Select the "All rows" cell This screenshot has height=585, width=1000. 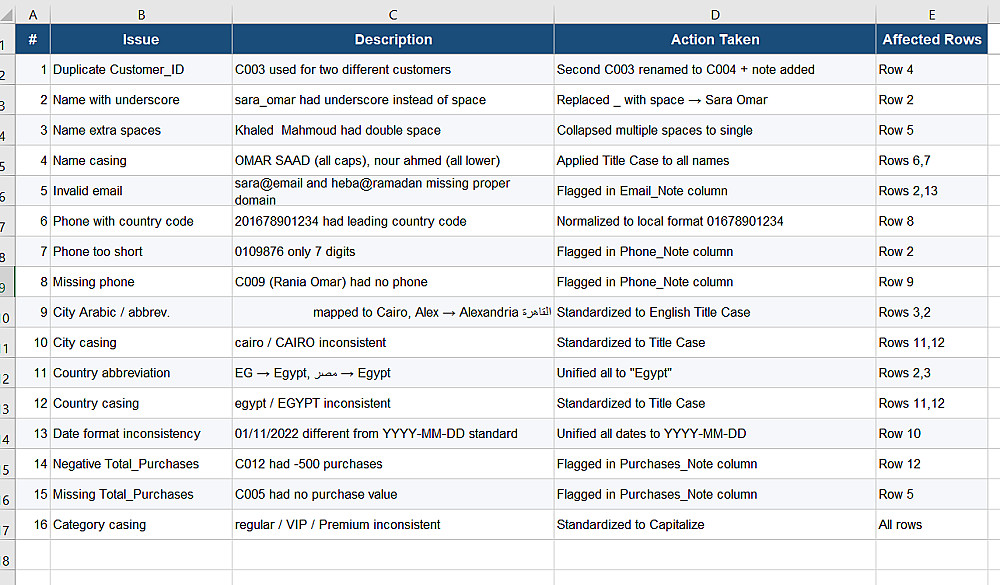coord(931,524)
